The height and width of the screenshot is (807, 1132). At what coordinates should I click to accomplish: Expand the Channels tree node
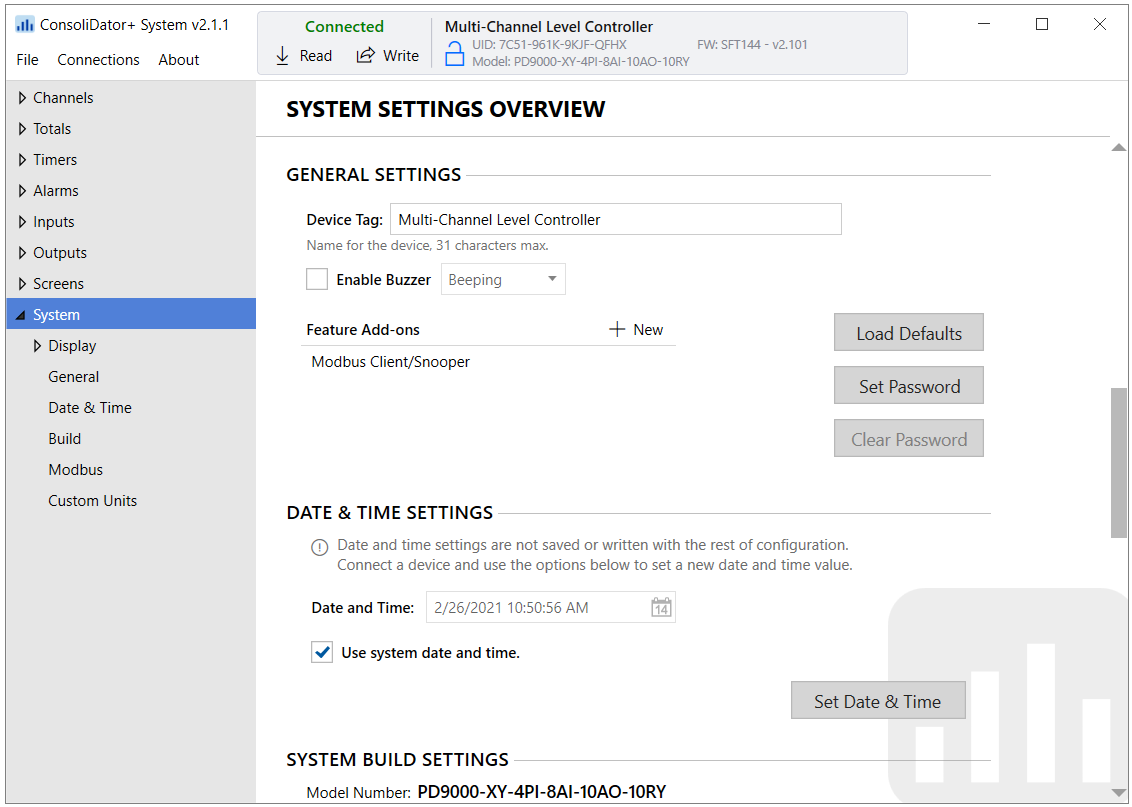22,97
